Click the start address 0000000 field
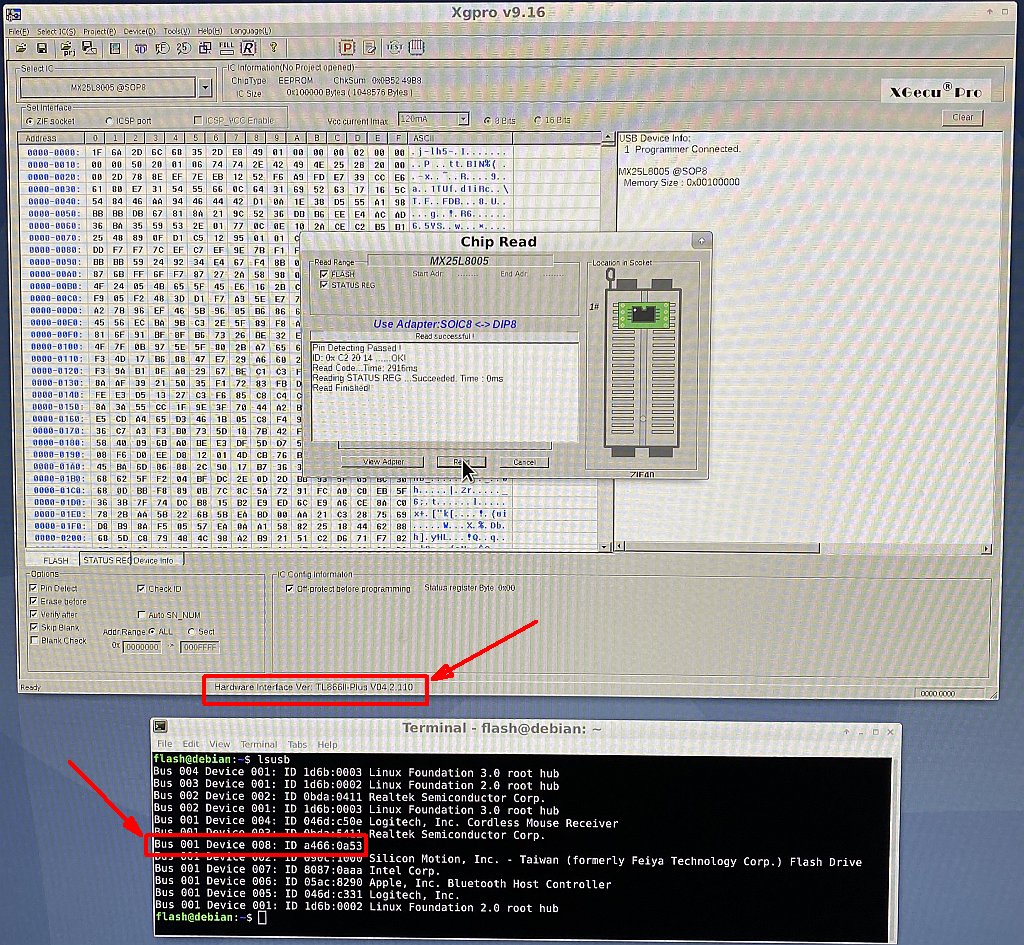Image resolution: width=1024 pixels, height=945 pixels. [142, 647]
